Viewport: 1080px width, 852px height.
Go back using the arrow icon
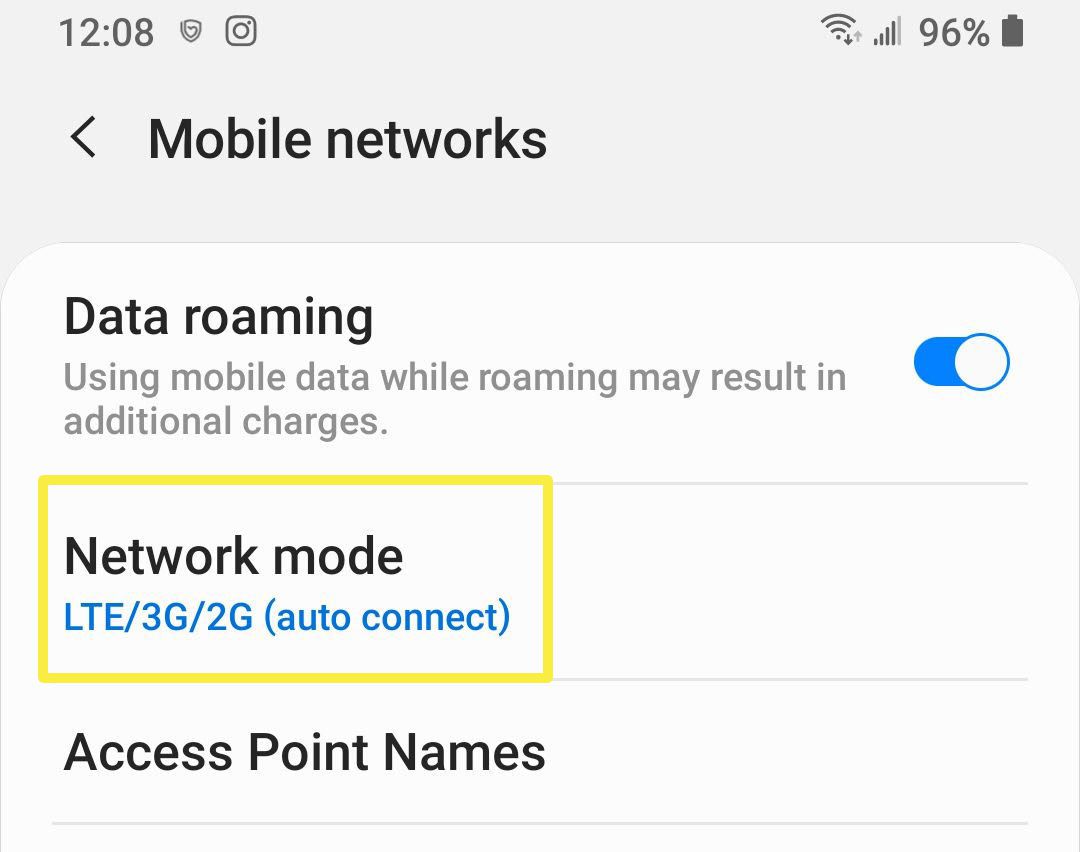(83, 138)
